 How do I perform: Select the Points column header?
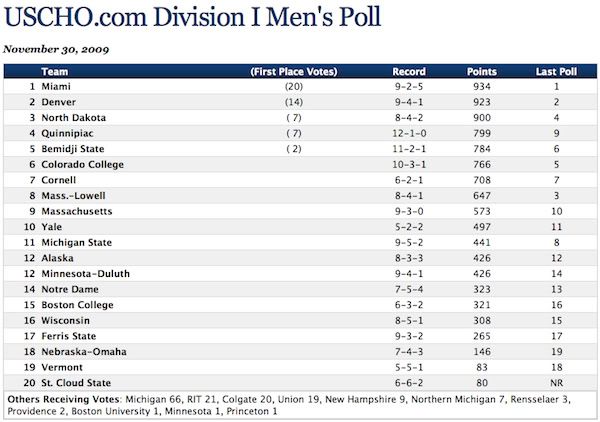pyautogui.click(x=482, y=72)
